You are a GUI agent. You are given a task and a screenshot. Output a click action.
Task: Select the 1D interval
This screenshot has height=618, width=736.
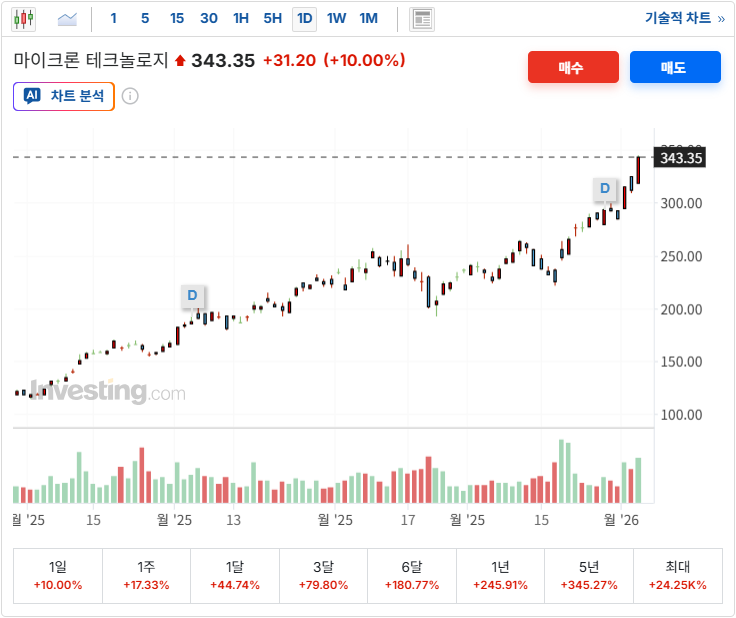(305, 19)
